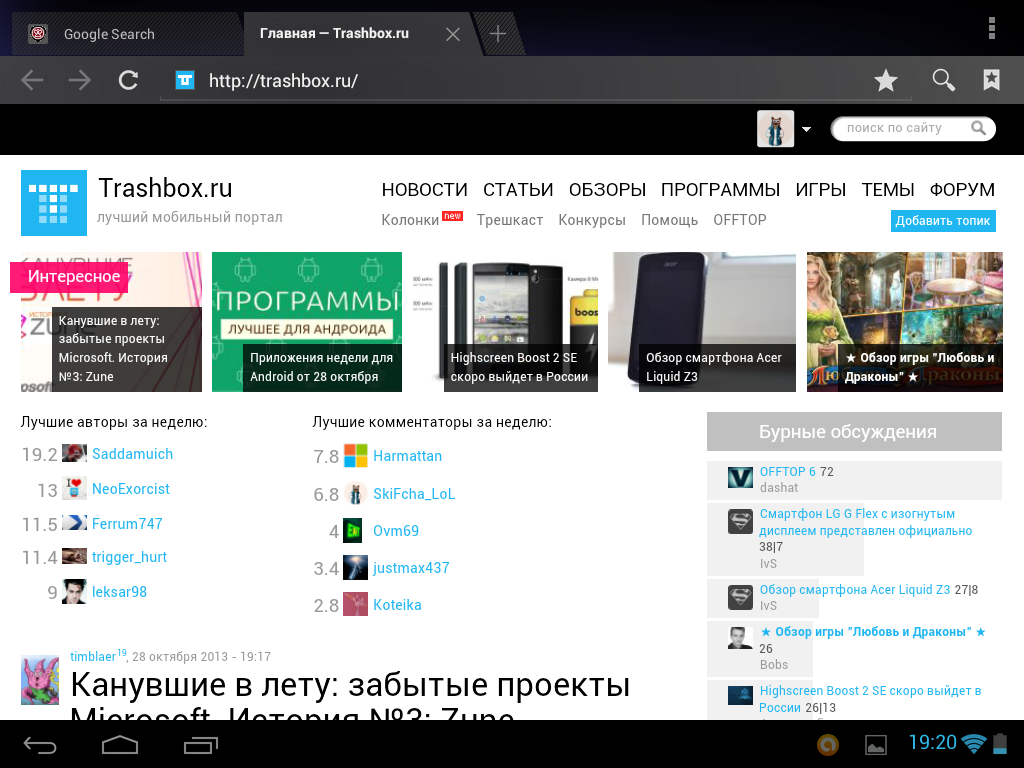Open the Помощь help link
Viewport: 1024px width, 768px height.
tap(669, 220)
